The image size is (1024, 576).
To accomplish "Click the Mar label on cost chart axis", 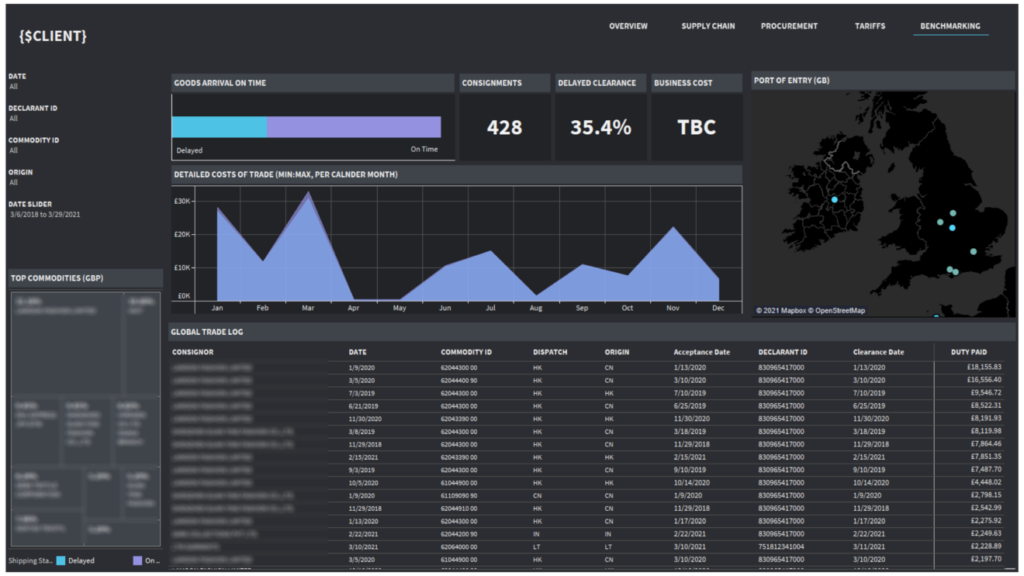I will pos(308,308).
